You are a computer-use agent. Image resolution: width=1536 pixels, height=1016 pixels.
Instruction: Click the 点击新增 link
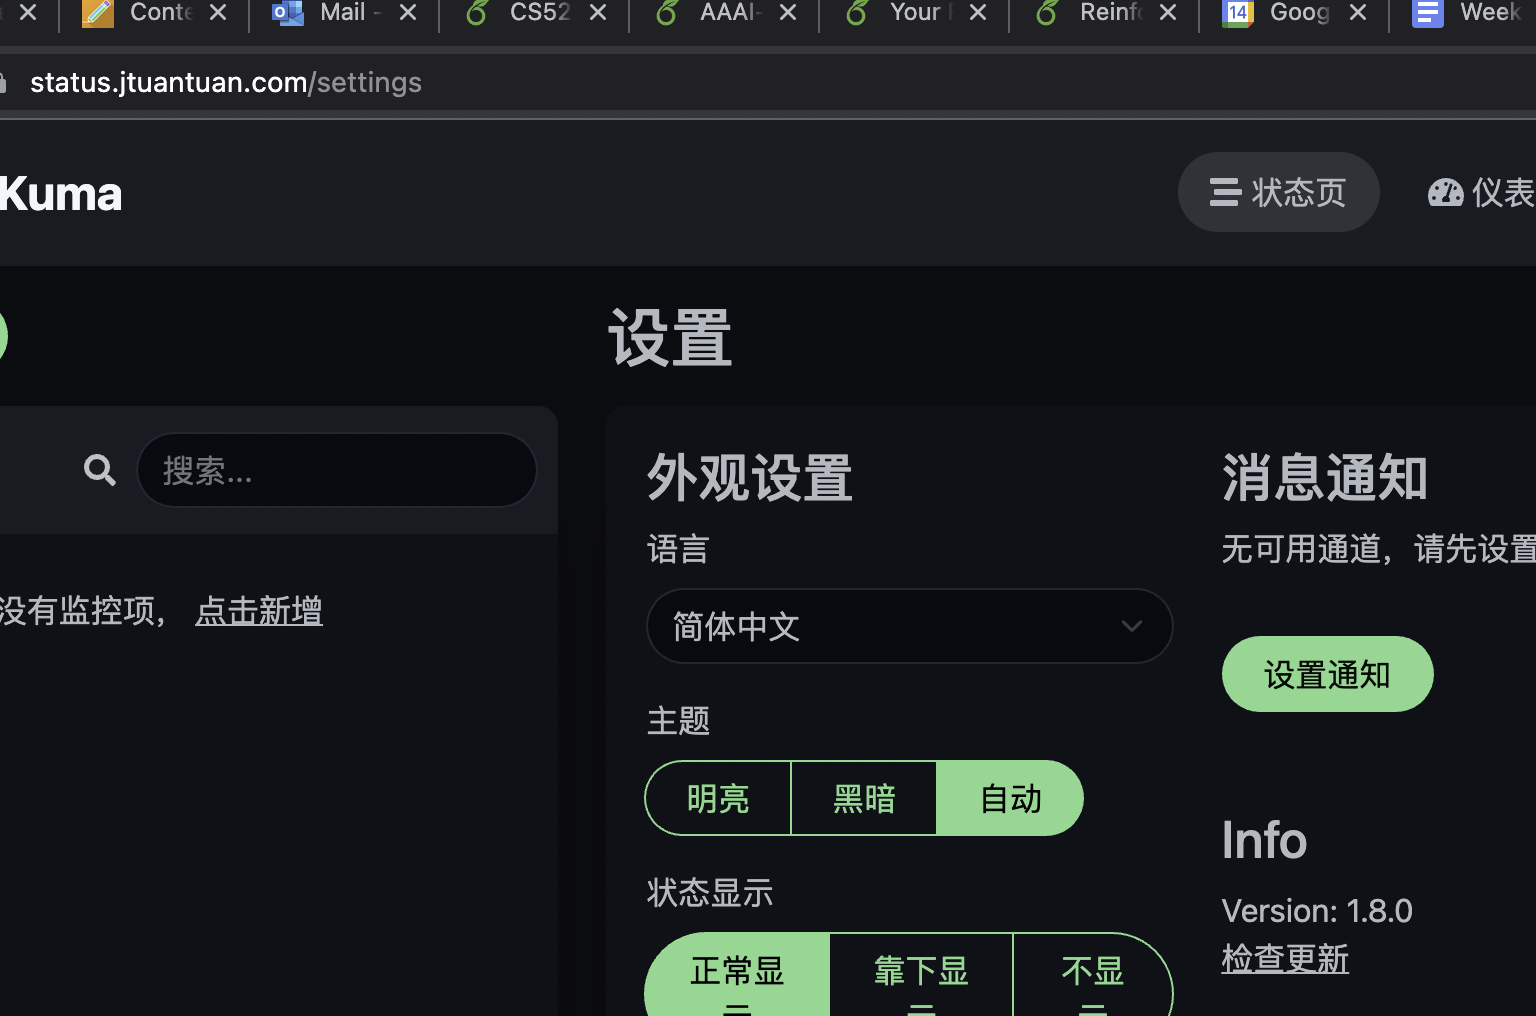click(259, 610)
